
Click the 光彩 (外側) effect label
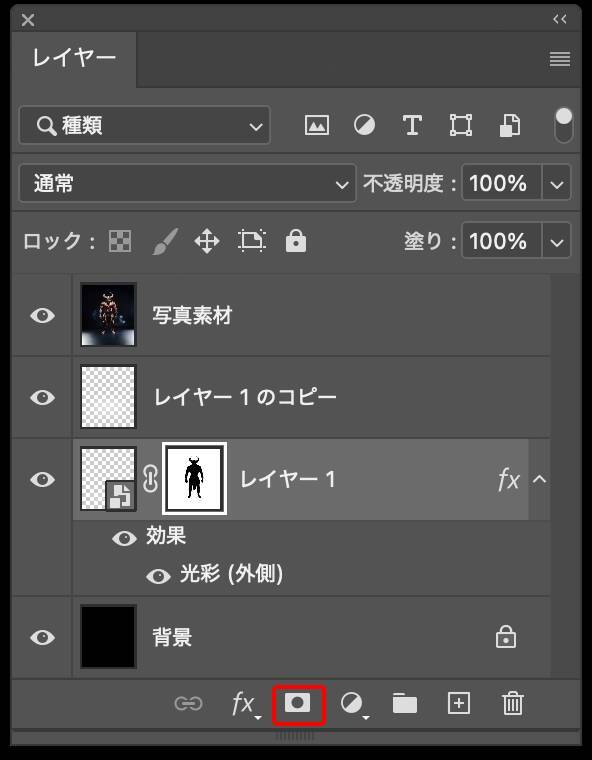(x=231, y=575)
